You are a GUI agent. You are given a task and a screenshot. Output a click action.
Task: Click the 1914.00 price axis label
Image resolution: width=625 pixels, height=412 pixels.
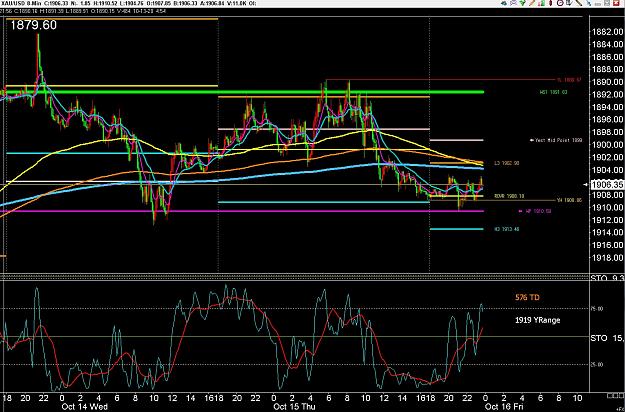(x=607, y=232)
